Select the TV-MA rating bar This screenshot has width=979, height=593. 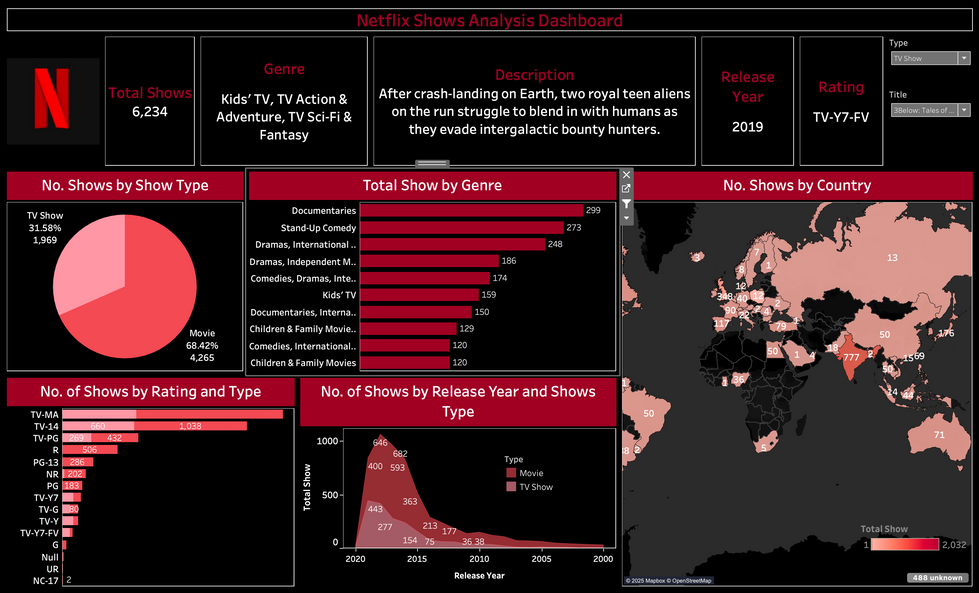click(172, 414)
